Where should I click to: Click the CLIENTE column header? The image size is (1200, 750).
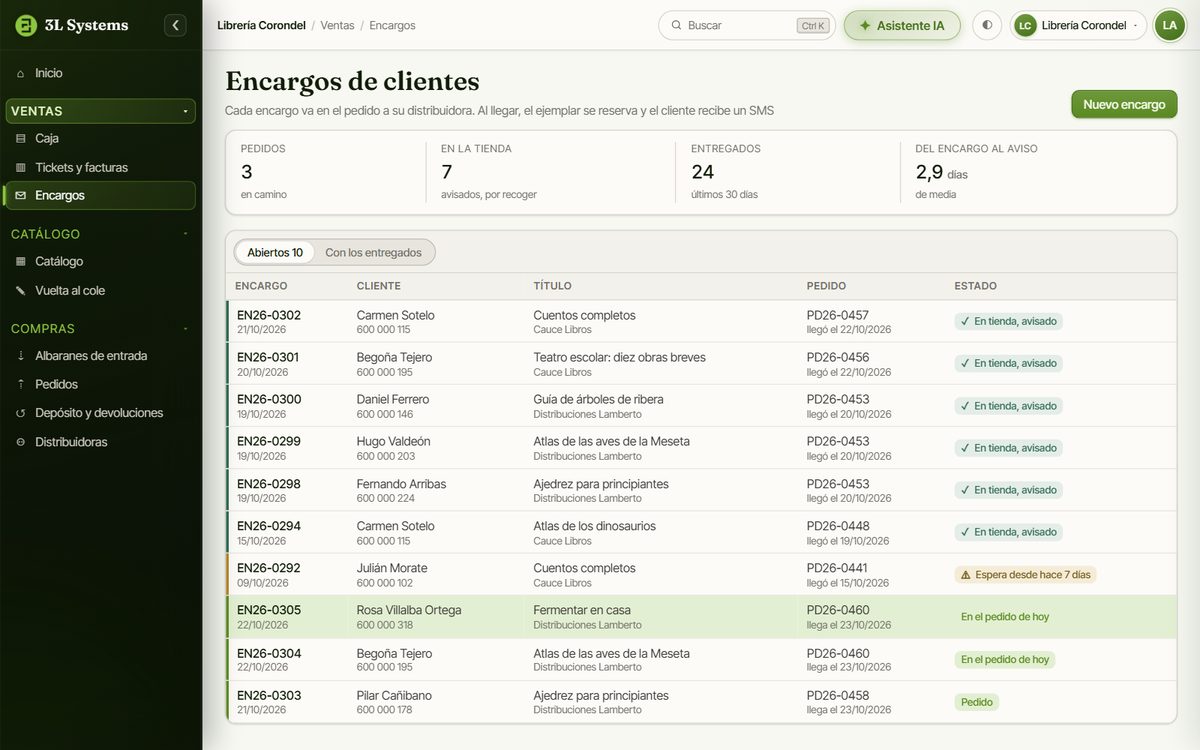click(x=379, y=286)
